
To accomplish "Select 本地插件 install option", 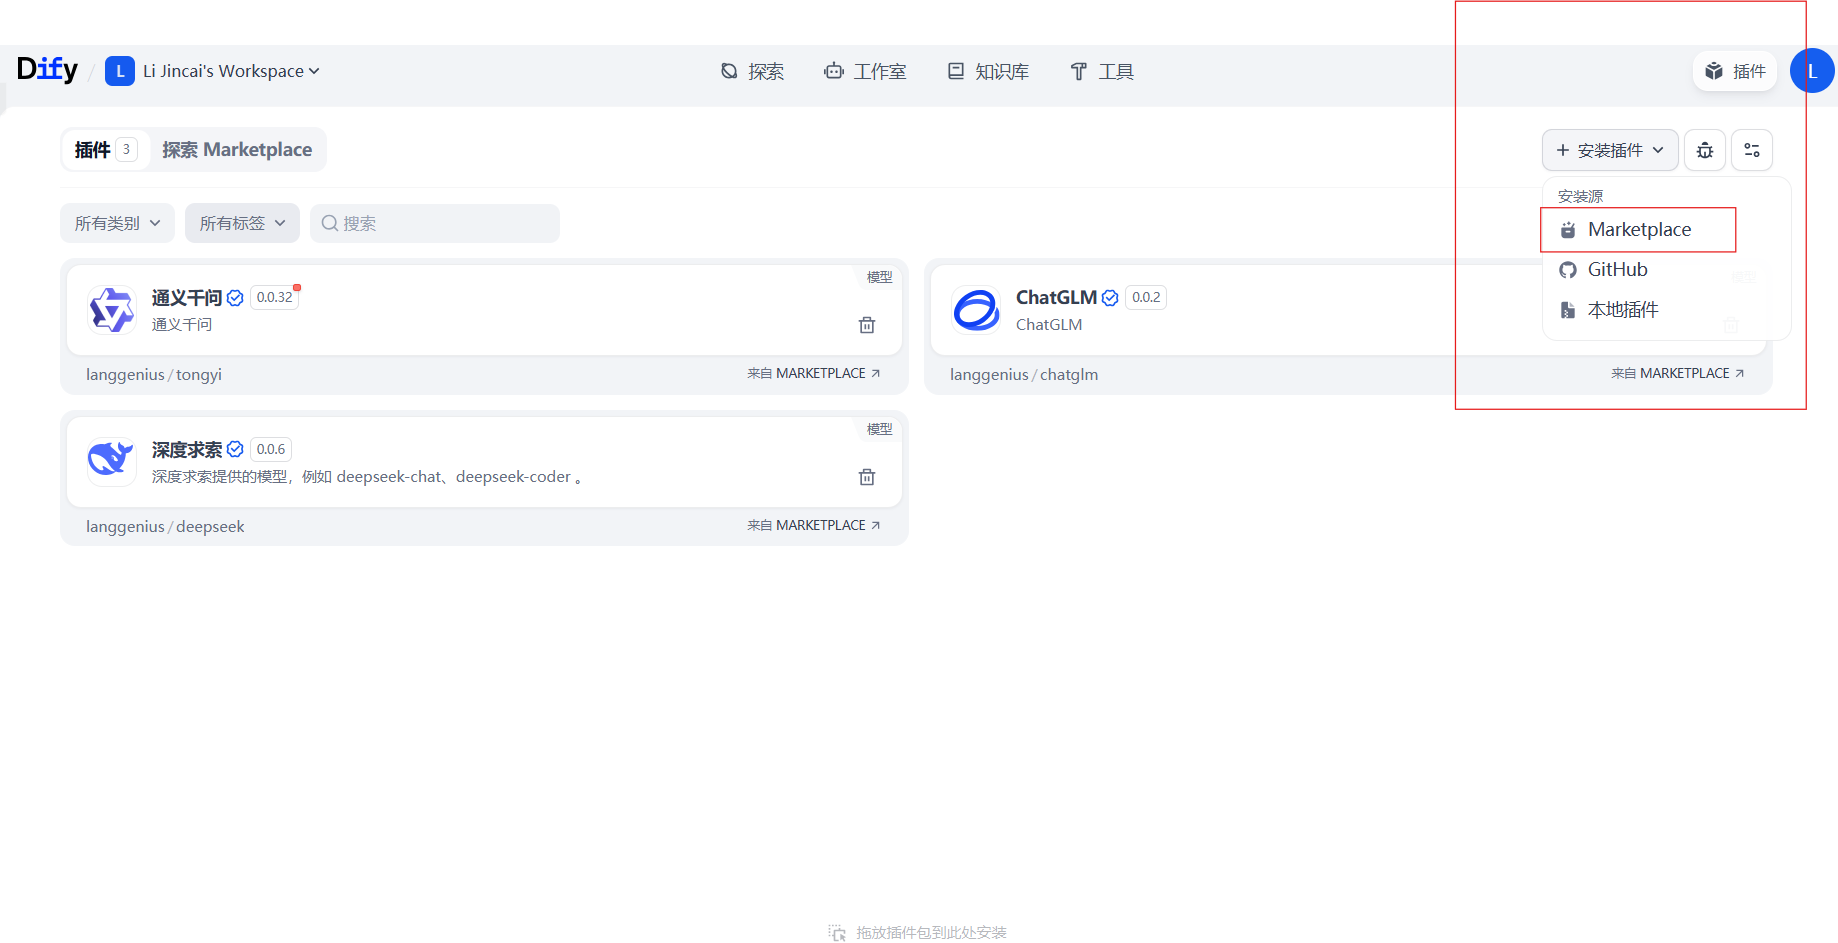I will coord(1622,309).
